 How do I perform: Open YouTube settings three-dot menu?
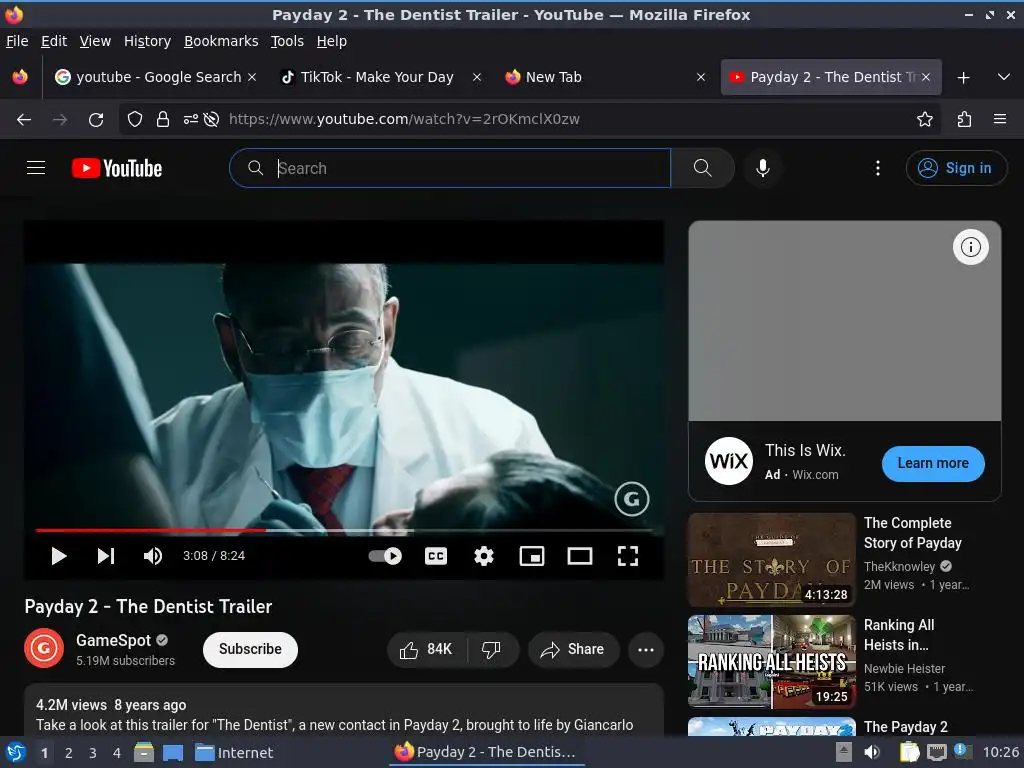[x=878, y=168]
